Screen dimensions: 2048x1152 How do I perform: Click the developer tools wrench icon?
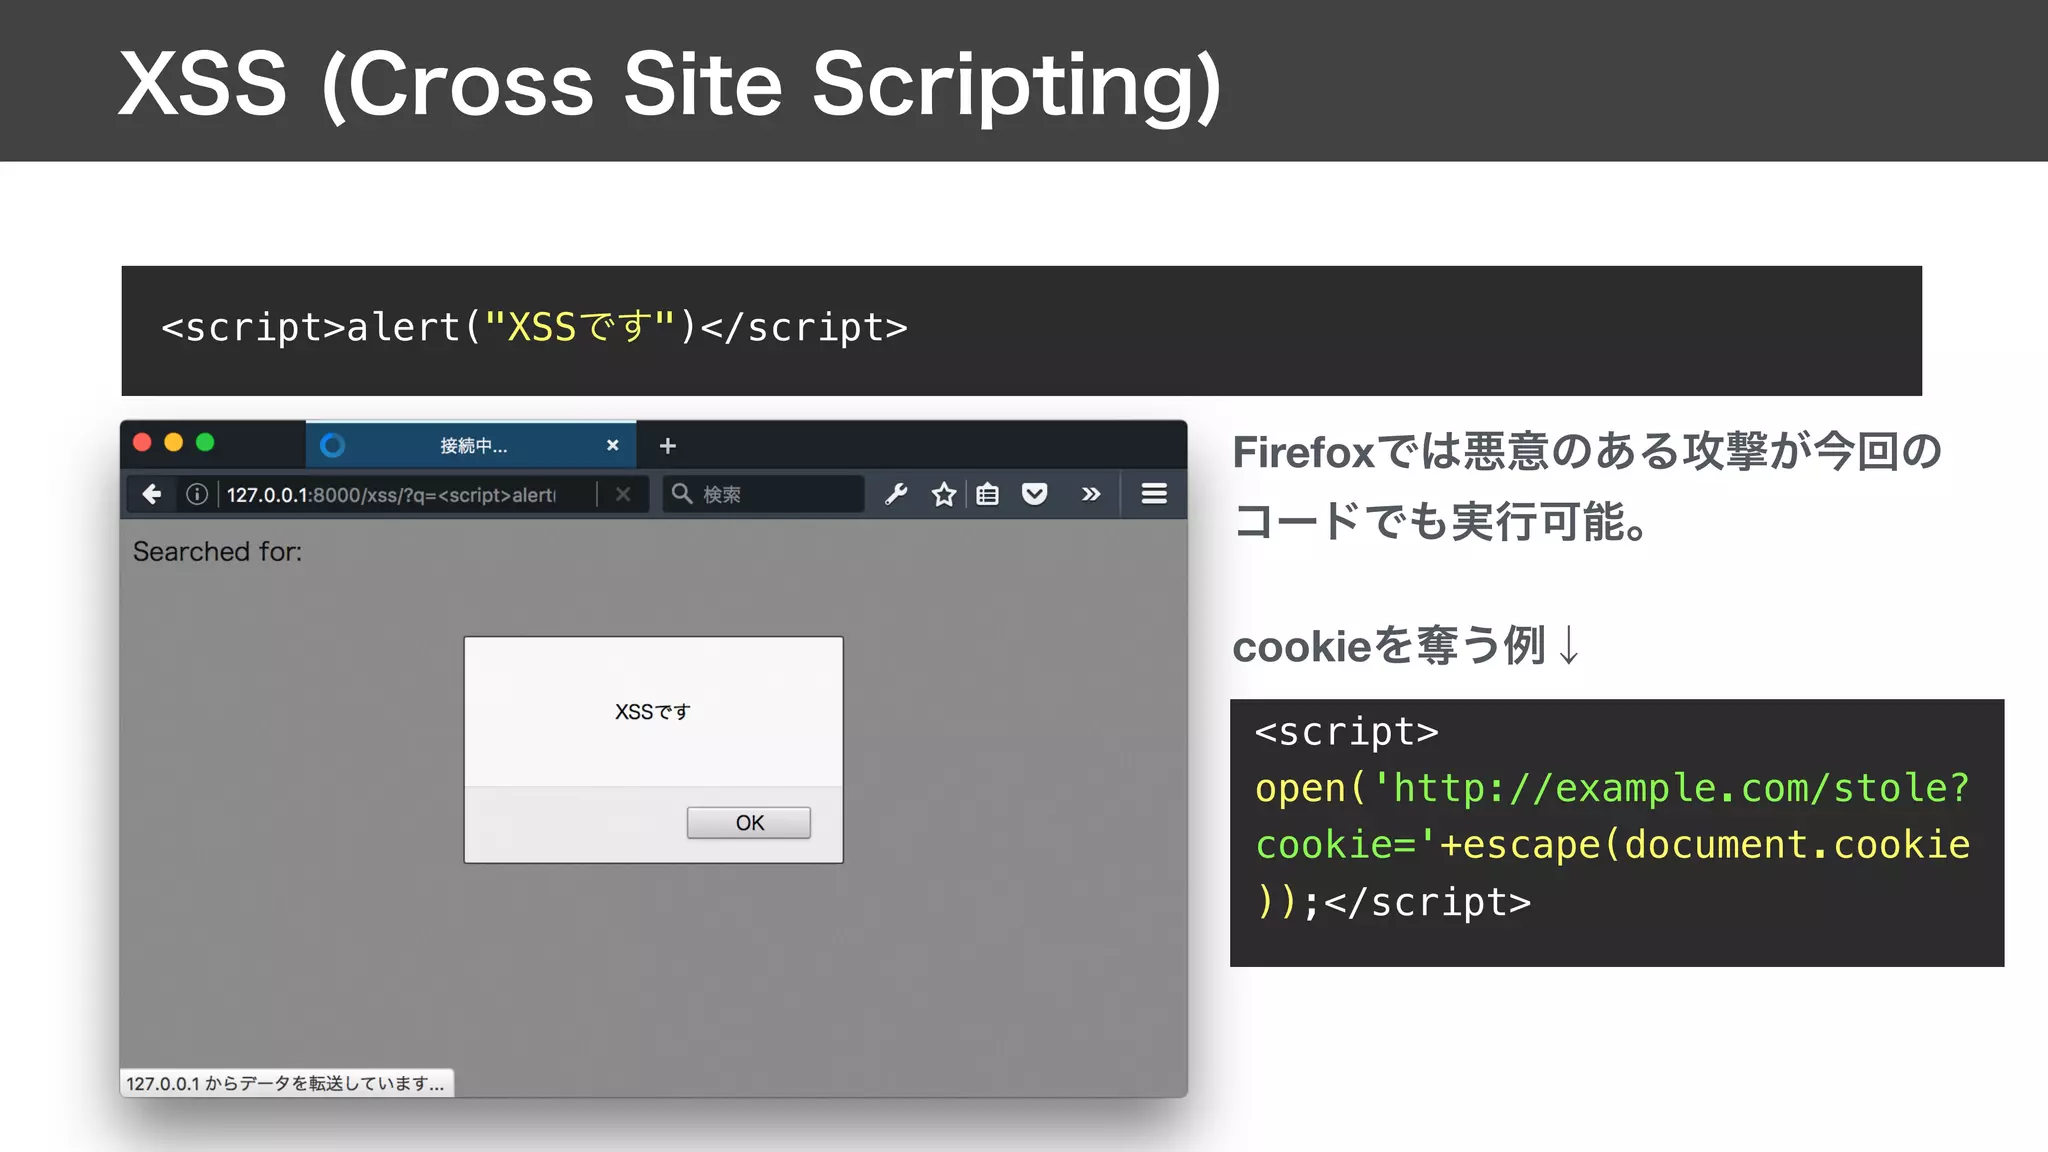click(x=896, y=494)
